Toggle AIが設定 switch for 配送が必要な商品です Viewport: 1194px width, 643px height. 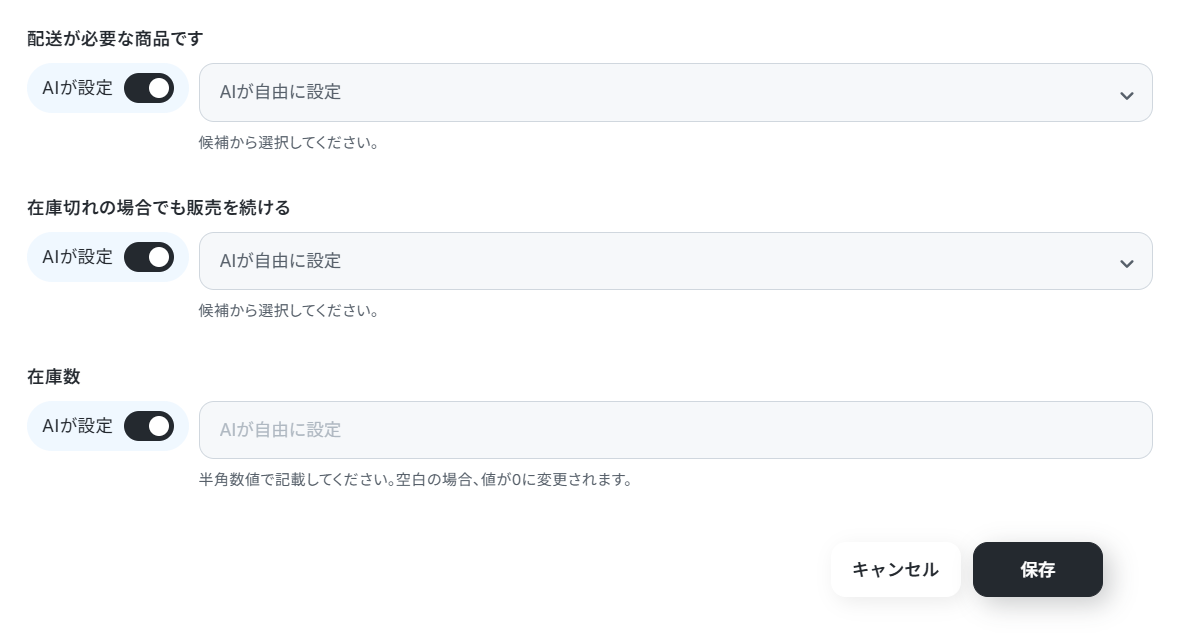pyautogui.click(x=149, y=88)
